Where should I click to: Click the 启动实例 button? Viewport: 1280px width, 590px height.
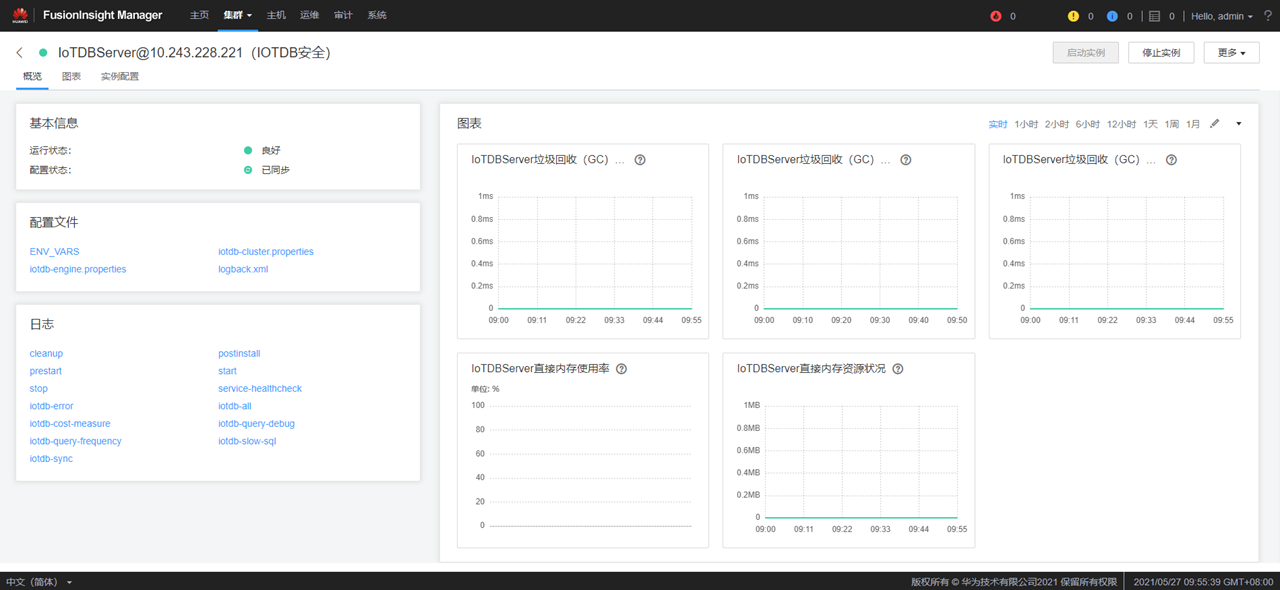tap(1086, 53)
